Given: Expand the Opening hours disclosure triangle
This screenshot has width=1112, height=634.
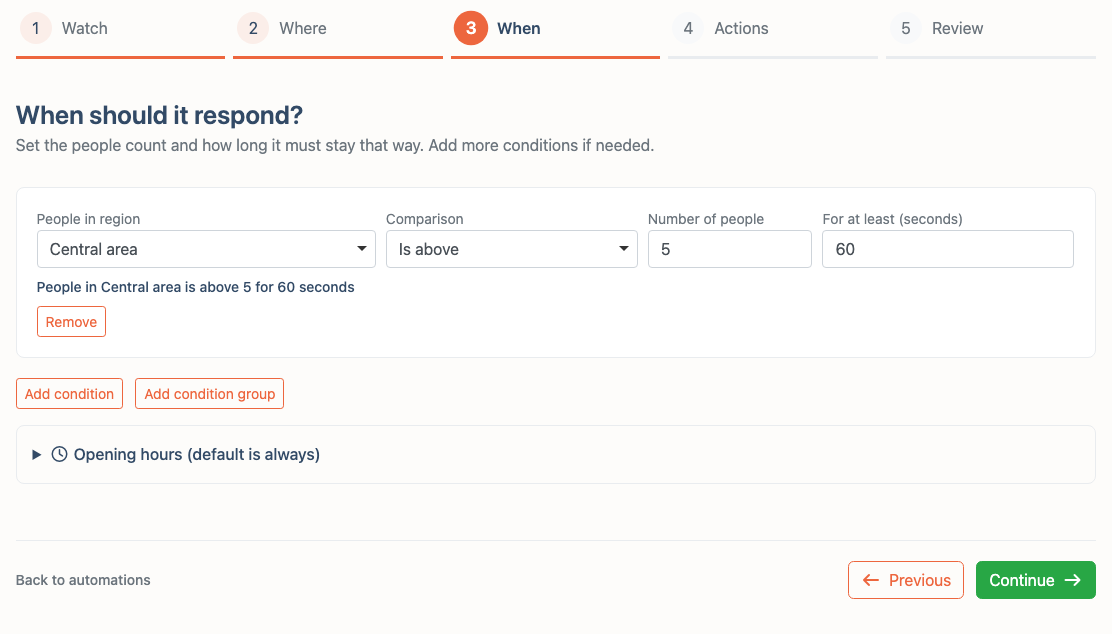Looking at the screenshot, I should pos(36,455).
